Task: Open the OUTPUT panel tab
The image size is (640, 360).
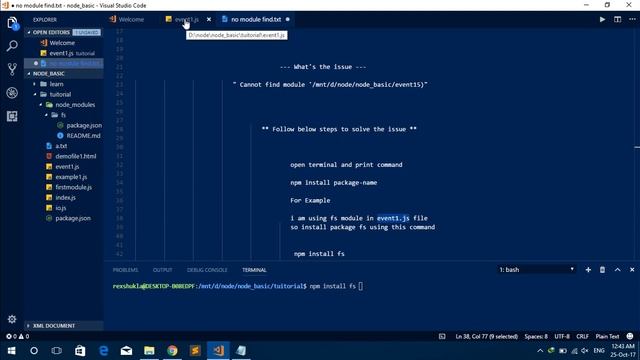Action: tap(162, 270)
